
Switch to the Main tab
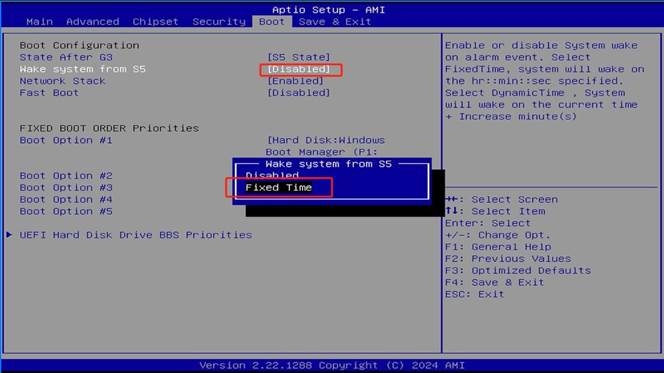[x=39, y=22]
